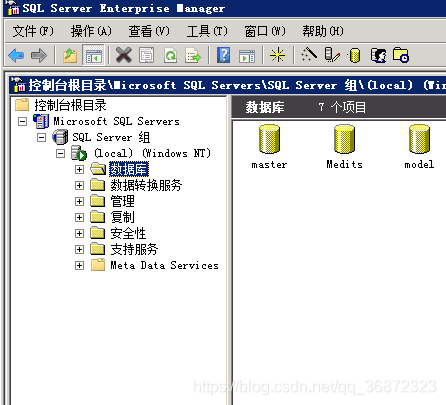The height and width of the screenshot is (405, 446).
Task: Open the master database icon
Action: tap(269, 139)
